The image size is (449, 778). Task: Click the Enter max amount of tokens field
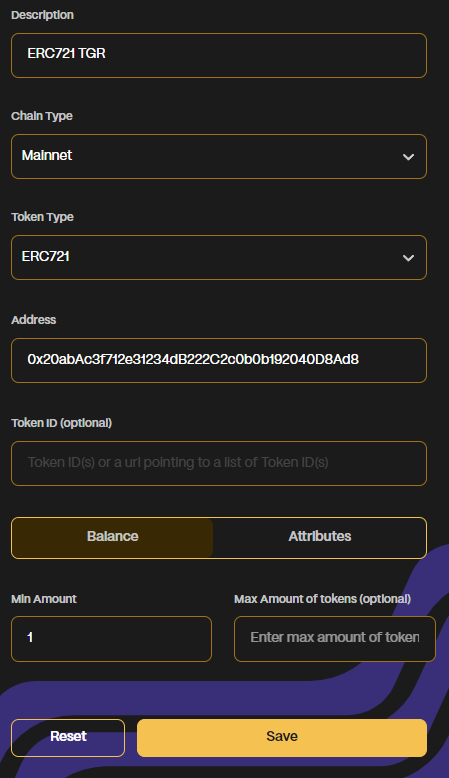(x=335, y=639)
